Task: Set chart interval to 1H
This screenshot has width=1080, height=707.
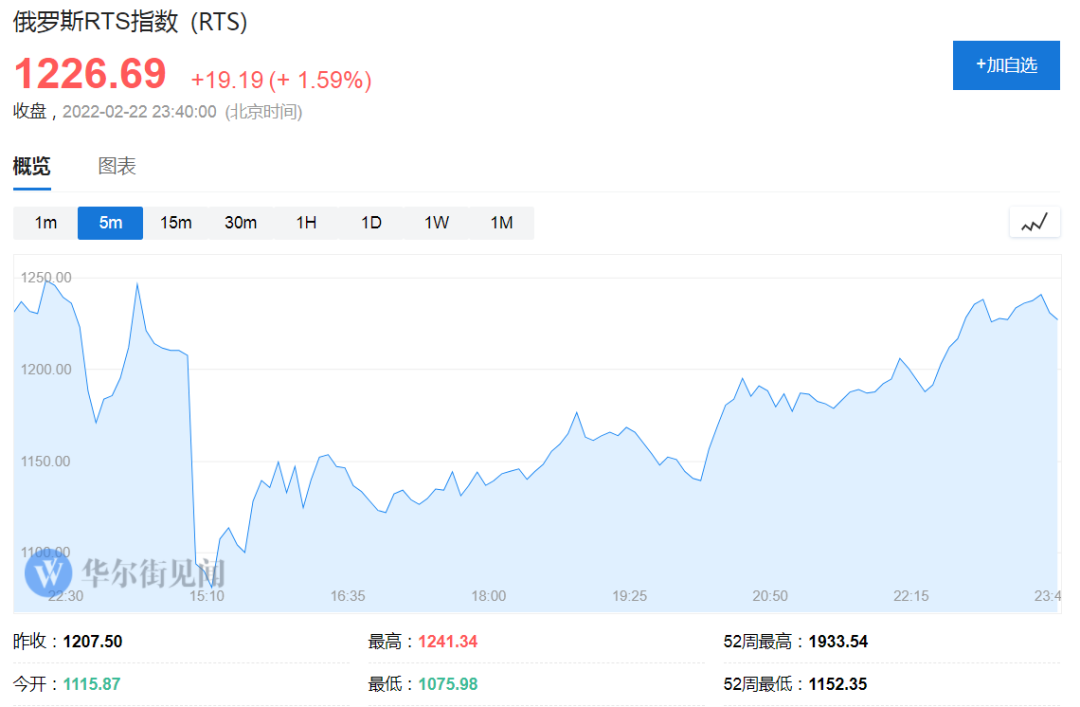Action: click(306, 223)
